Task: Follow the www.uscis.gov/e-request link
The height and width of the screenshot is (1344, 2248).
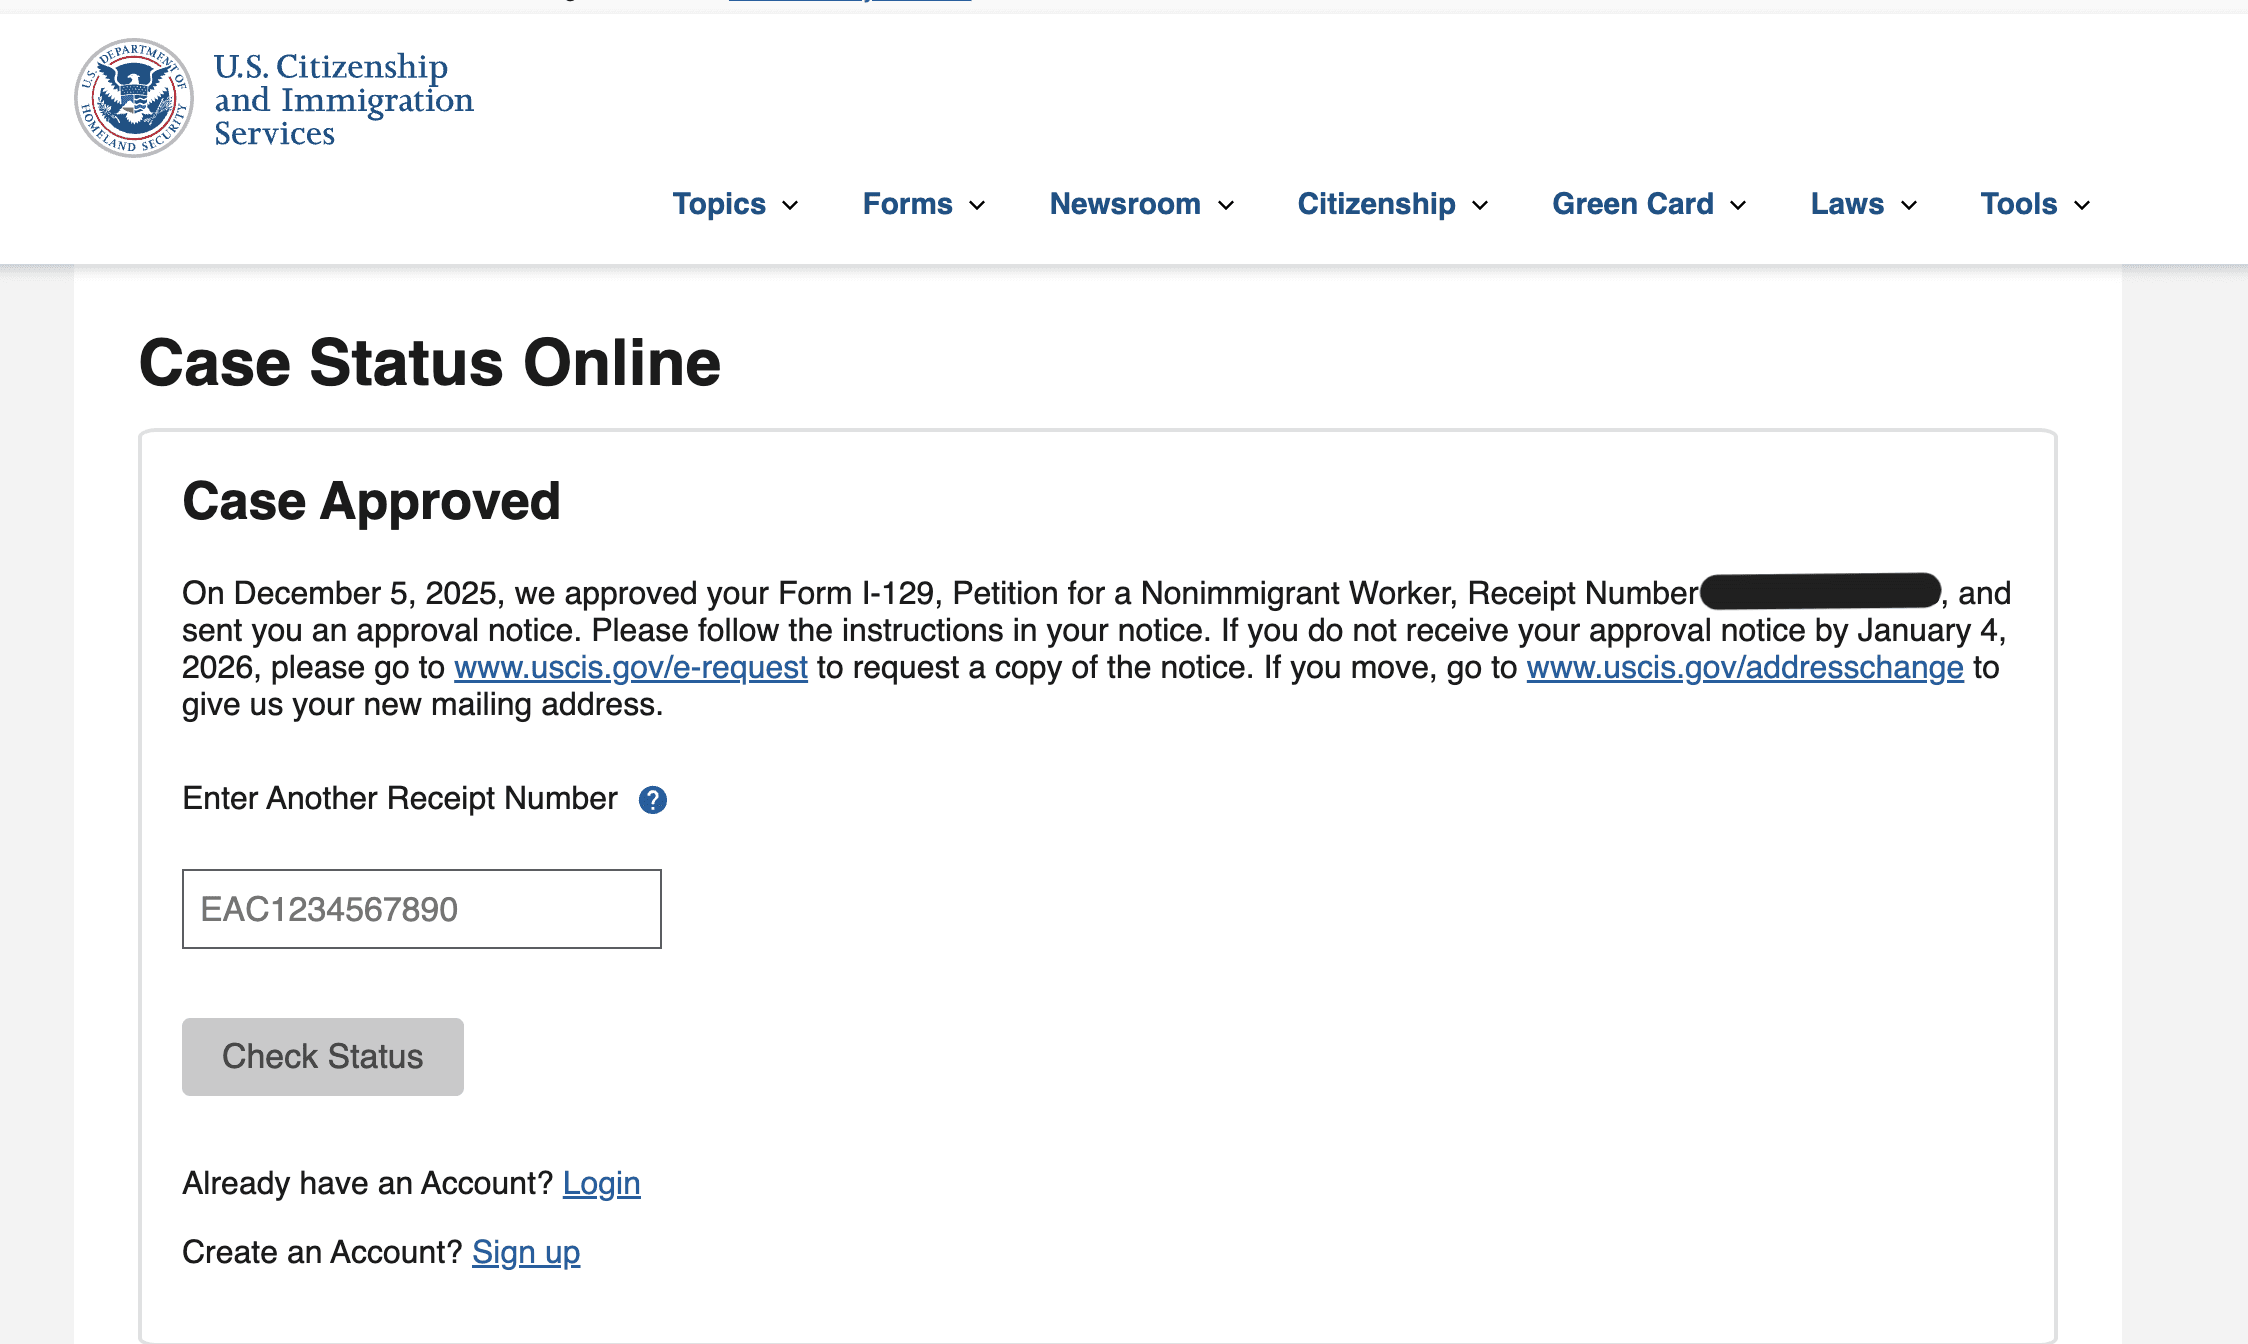Action: pos(630,668)
